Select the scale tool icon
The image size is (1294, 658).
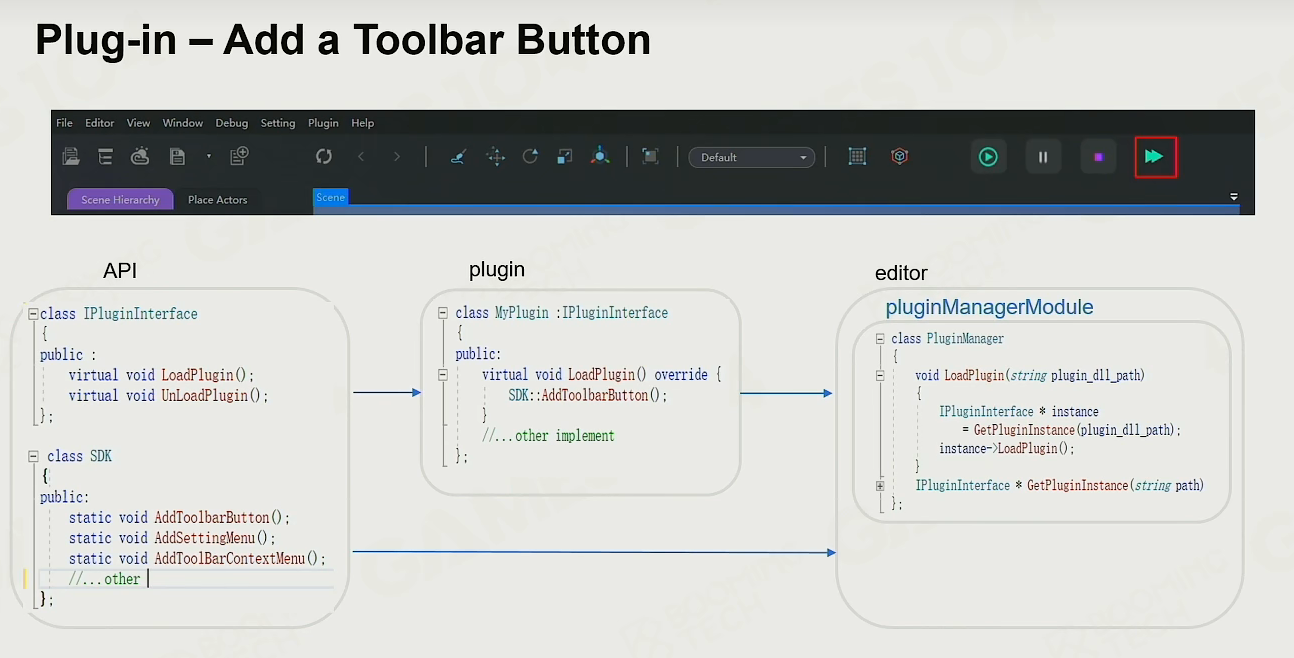click(x=565, y=156)
